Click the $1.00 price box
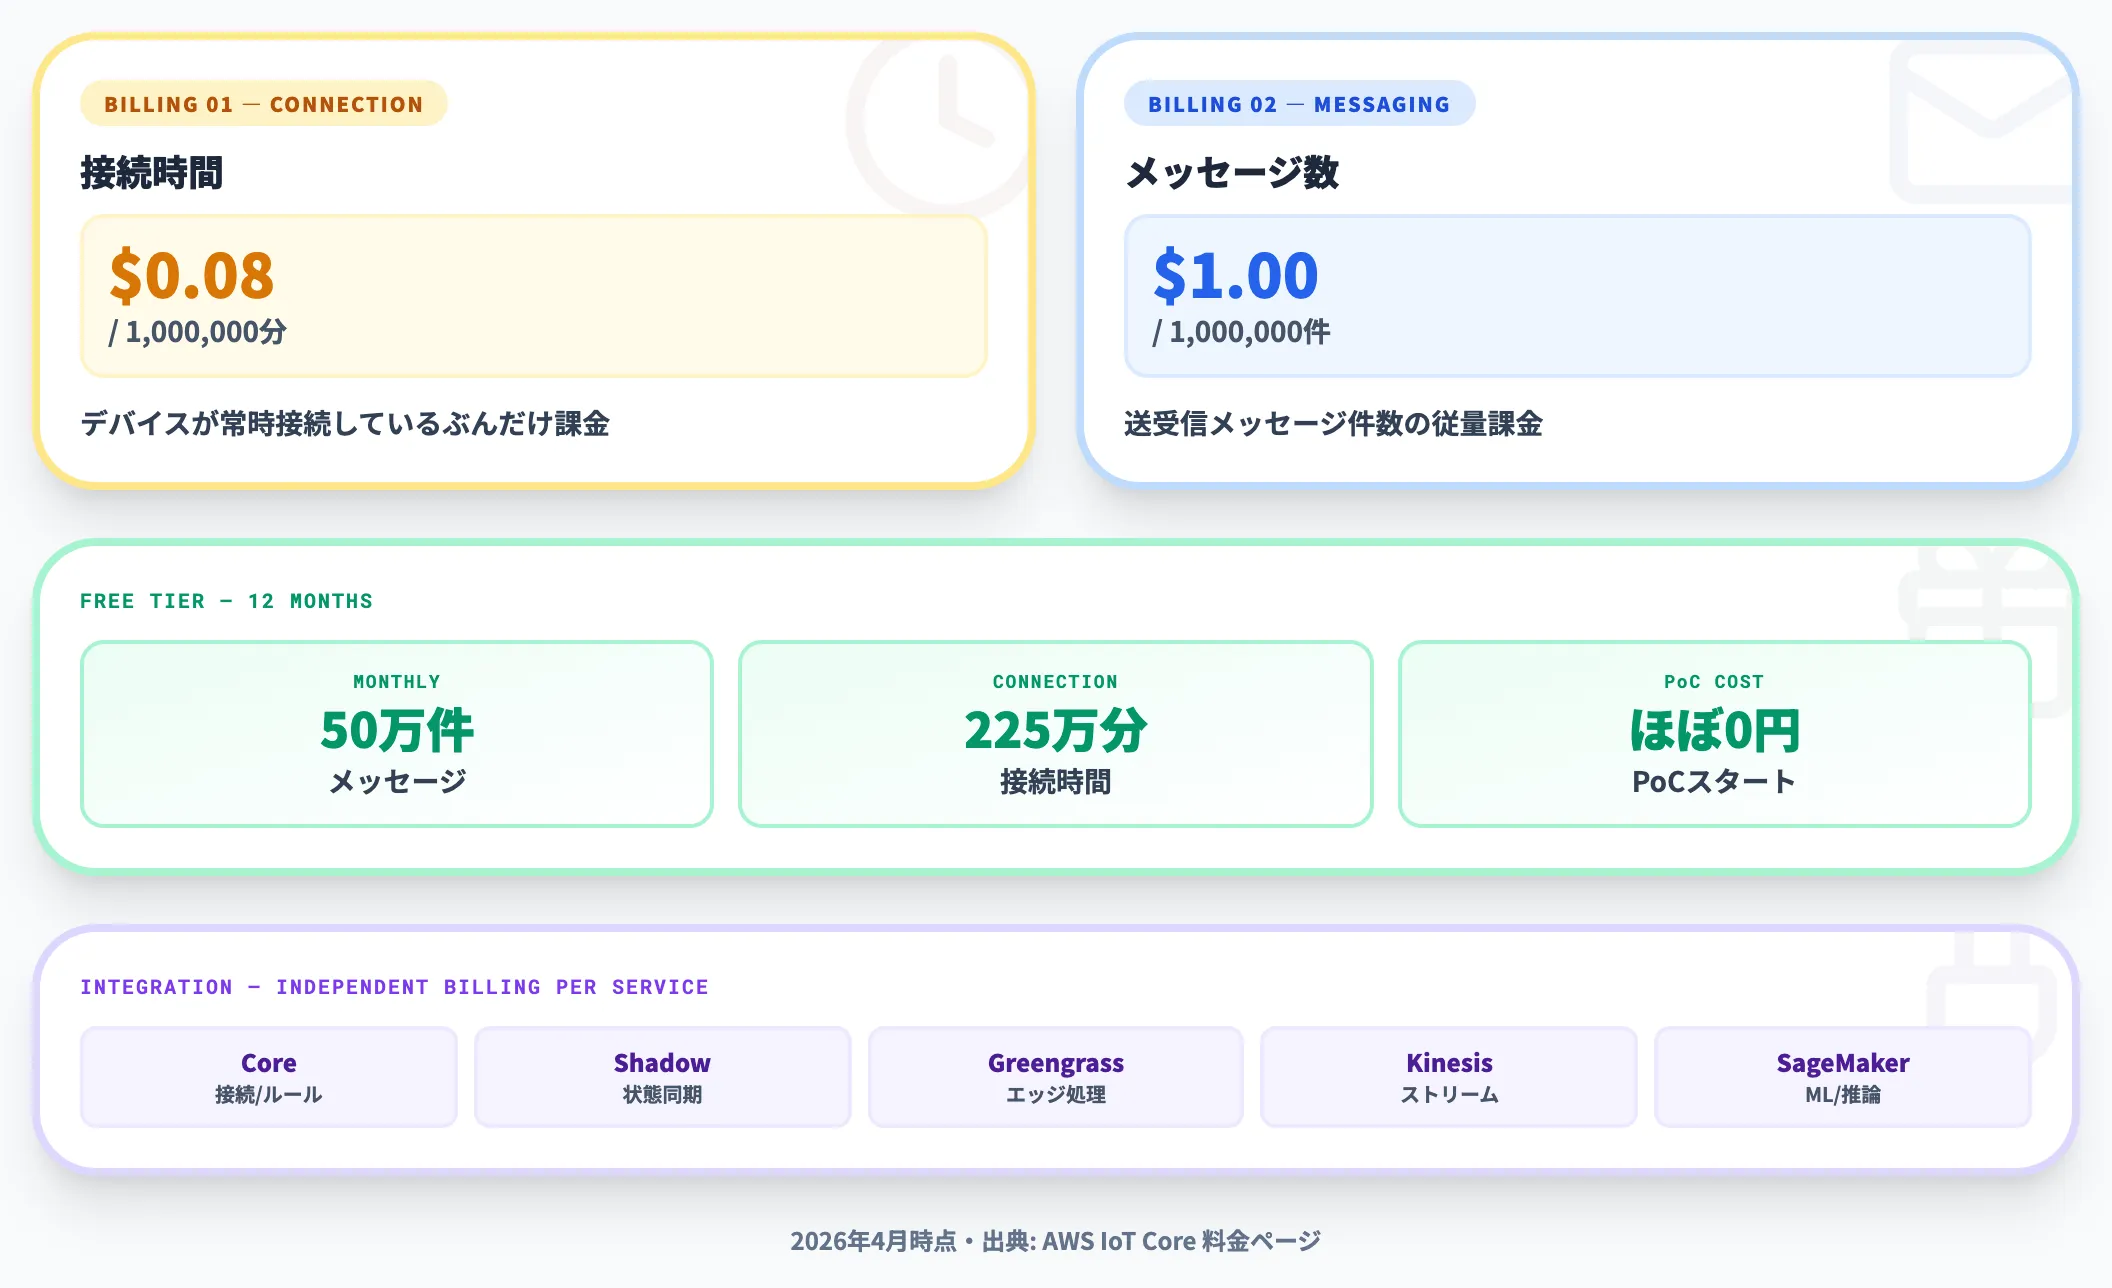Image resolution: width=2112 pixels, height=1288 pixels. click(1576, 296)
